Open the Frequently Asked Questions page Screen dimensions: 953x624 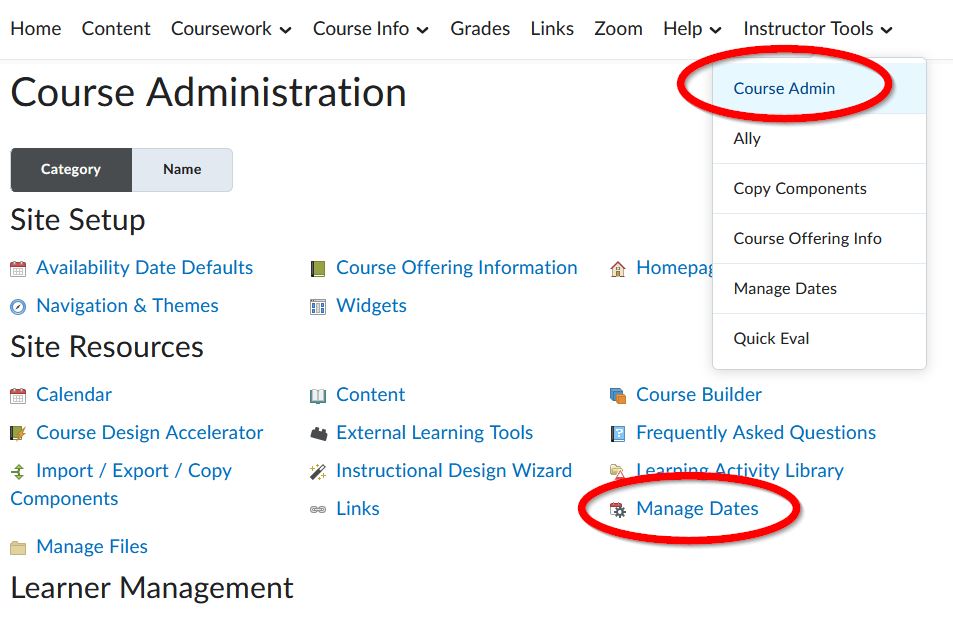click(755, 432)
